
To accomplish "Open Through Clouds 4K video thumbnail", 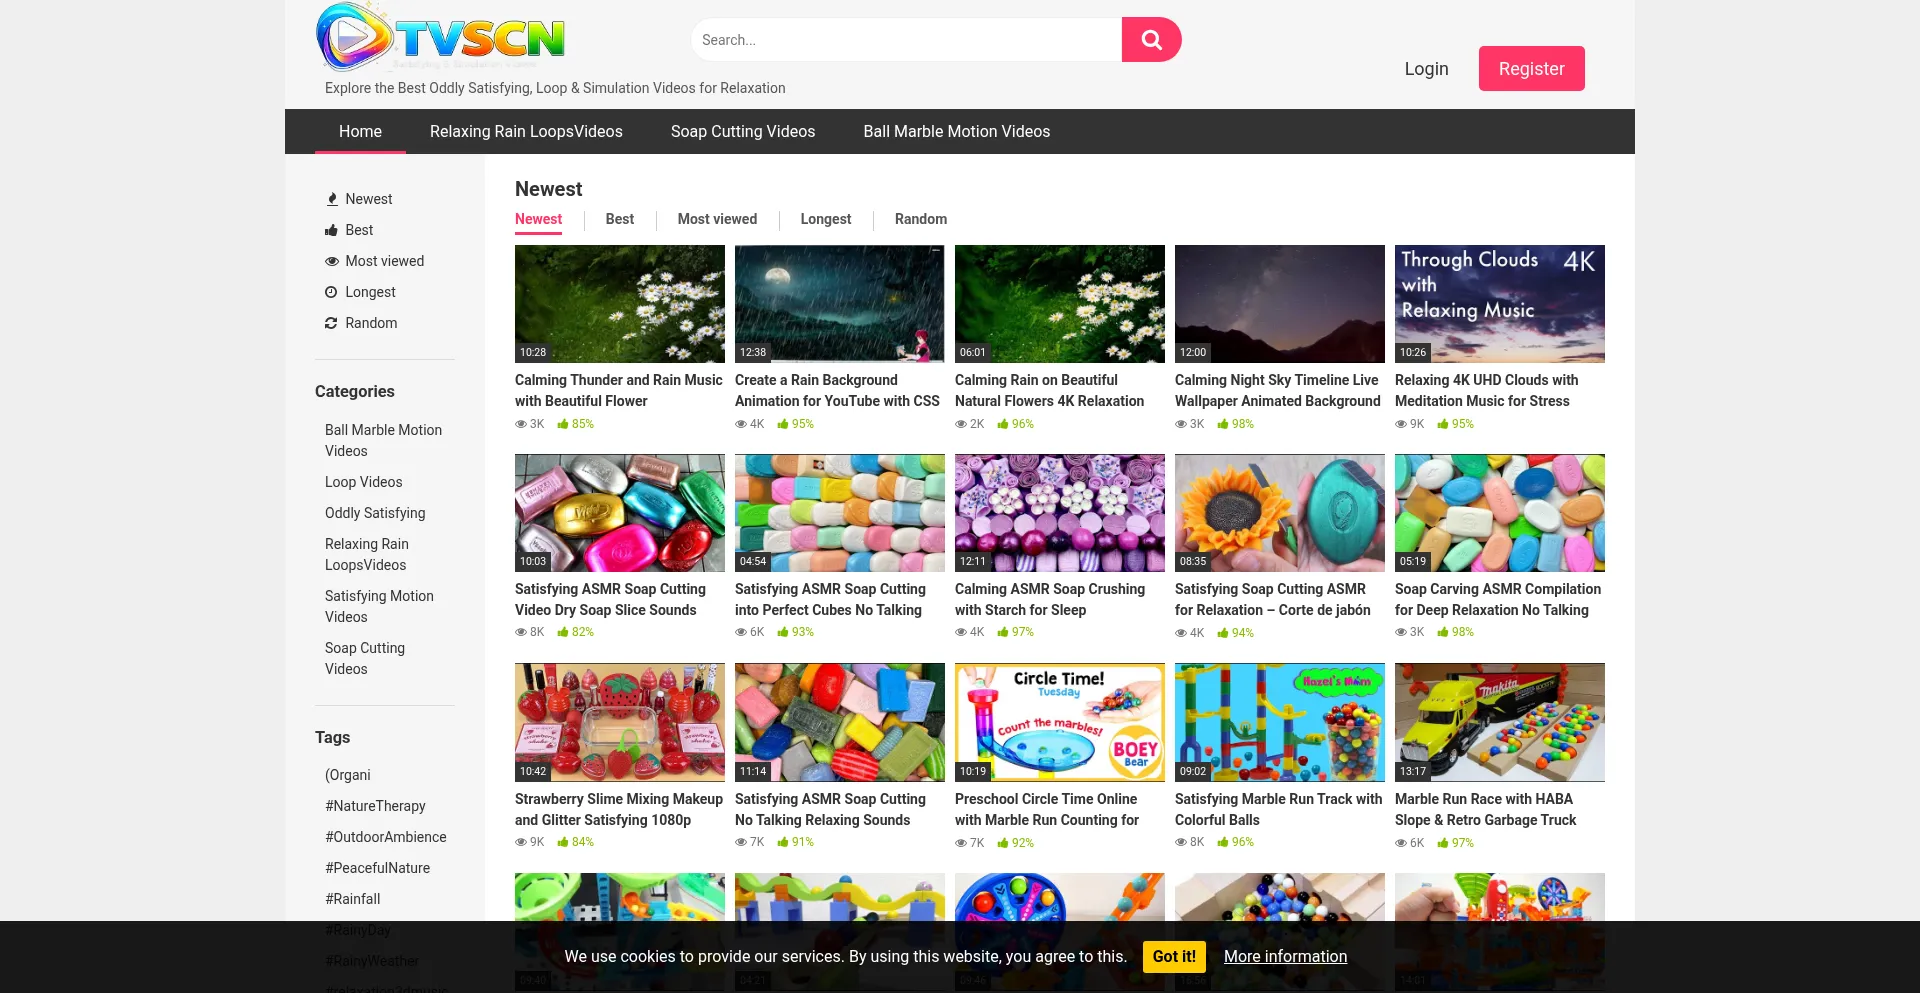I will click(x=1500, y=304).
